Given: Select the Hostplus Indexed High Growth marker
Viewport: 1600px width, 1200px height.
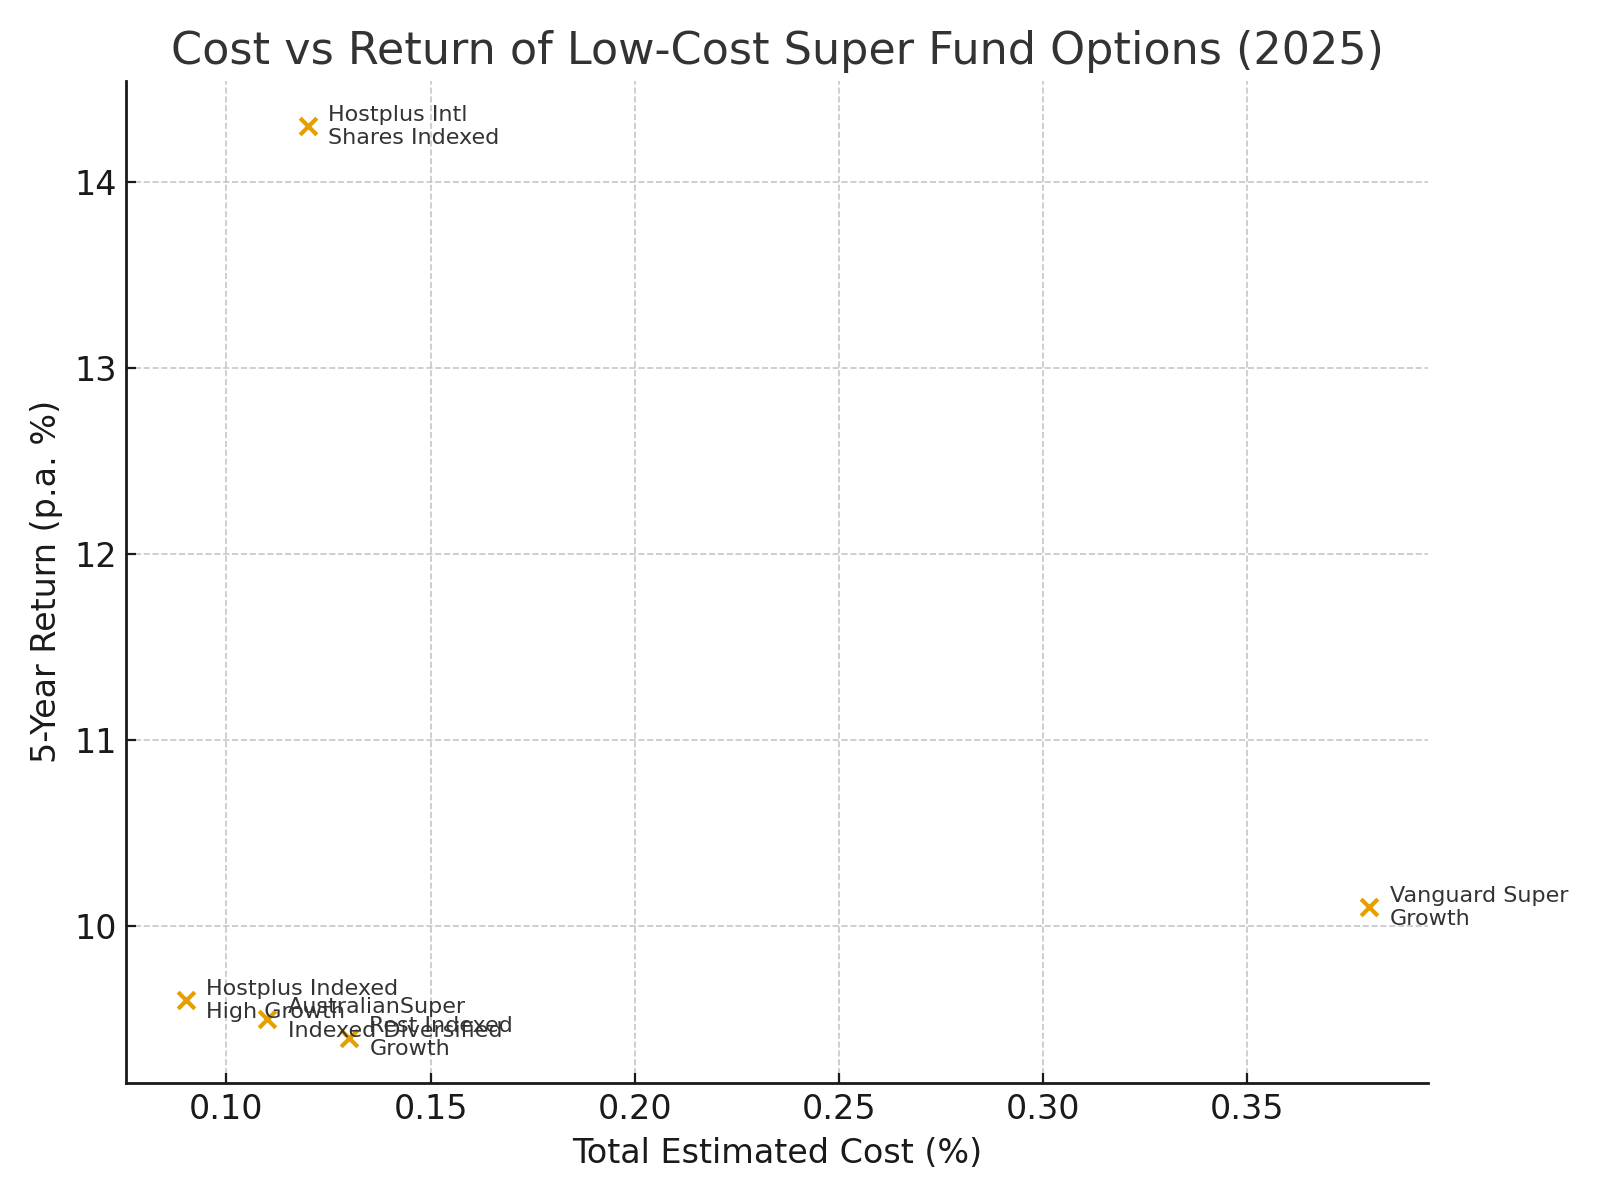Looking at the screenshot, I should click(x=186, y=1000).
